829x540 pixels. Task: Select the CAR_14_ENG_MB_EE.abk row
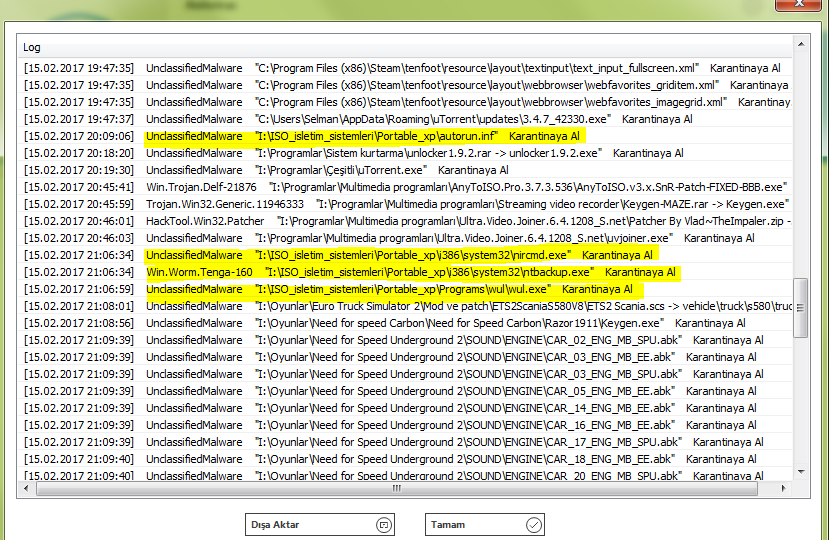[x=406, y=408]
